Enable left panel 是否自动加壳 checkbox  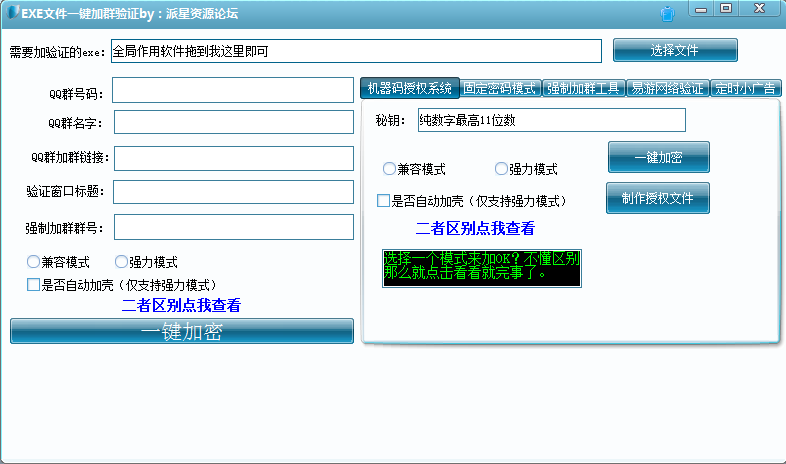33,285
